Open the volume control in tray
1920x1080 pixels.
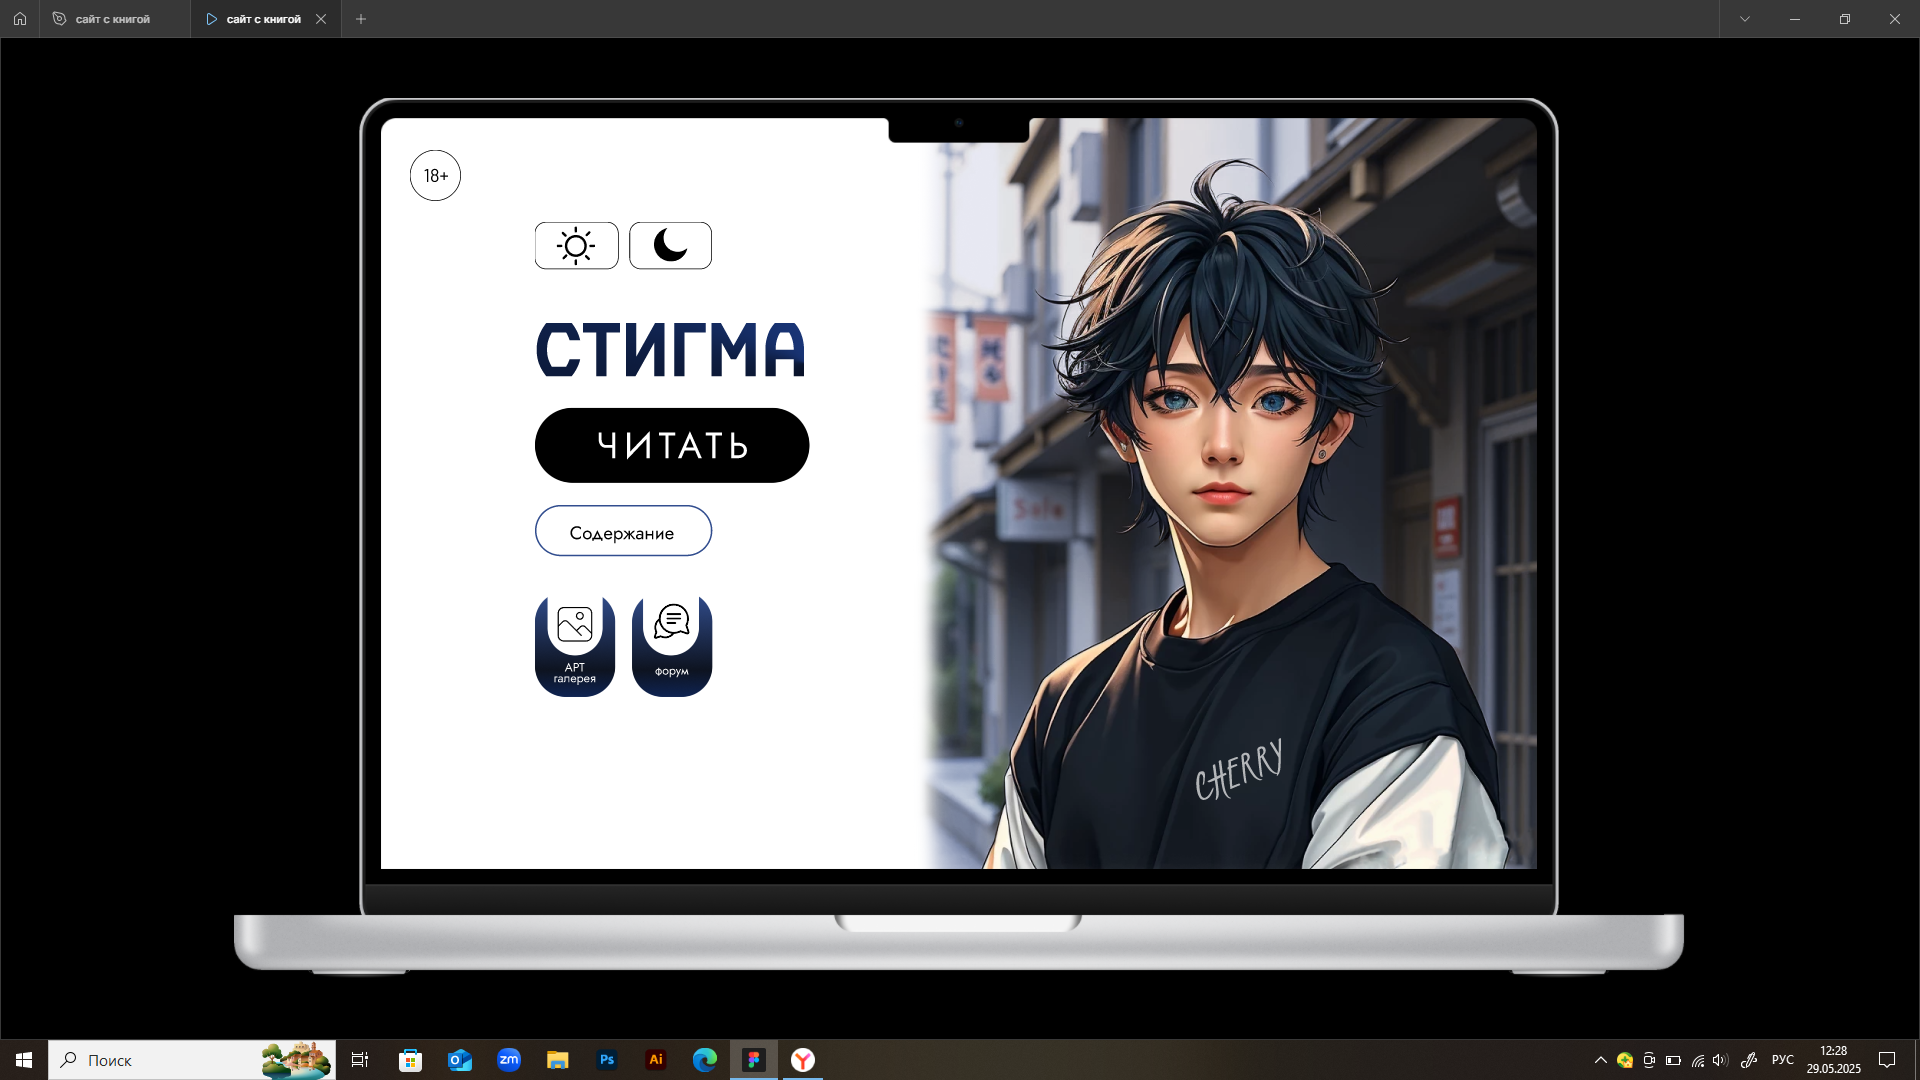[1720, 1060]
